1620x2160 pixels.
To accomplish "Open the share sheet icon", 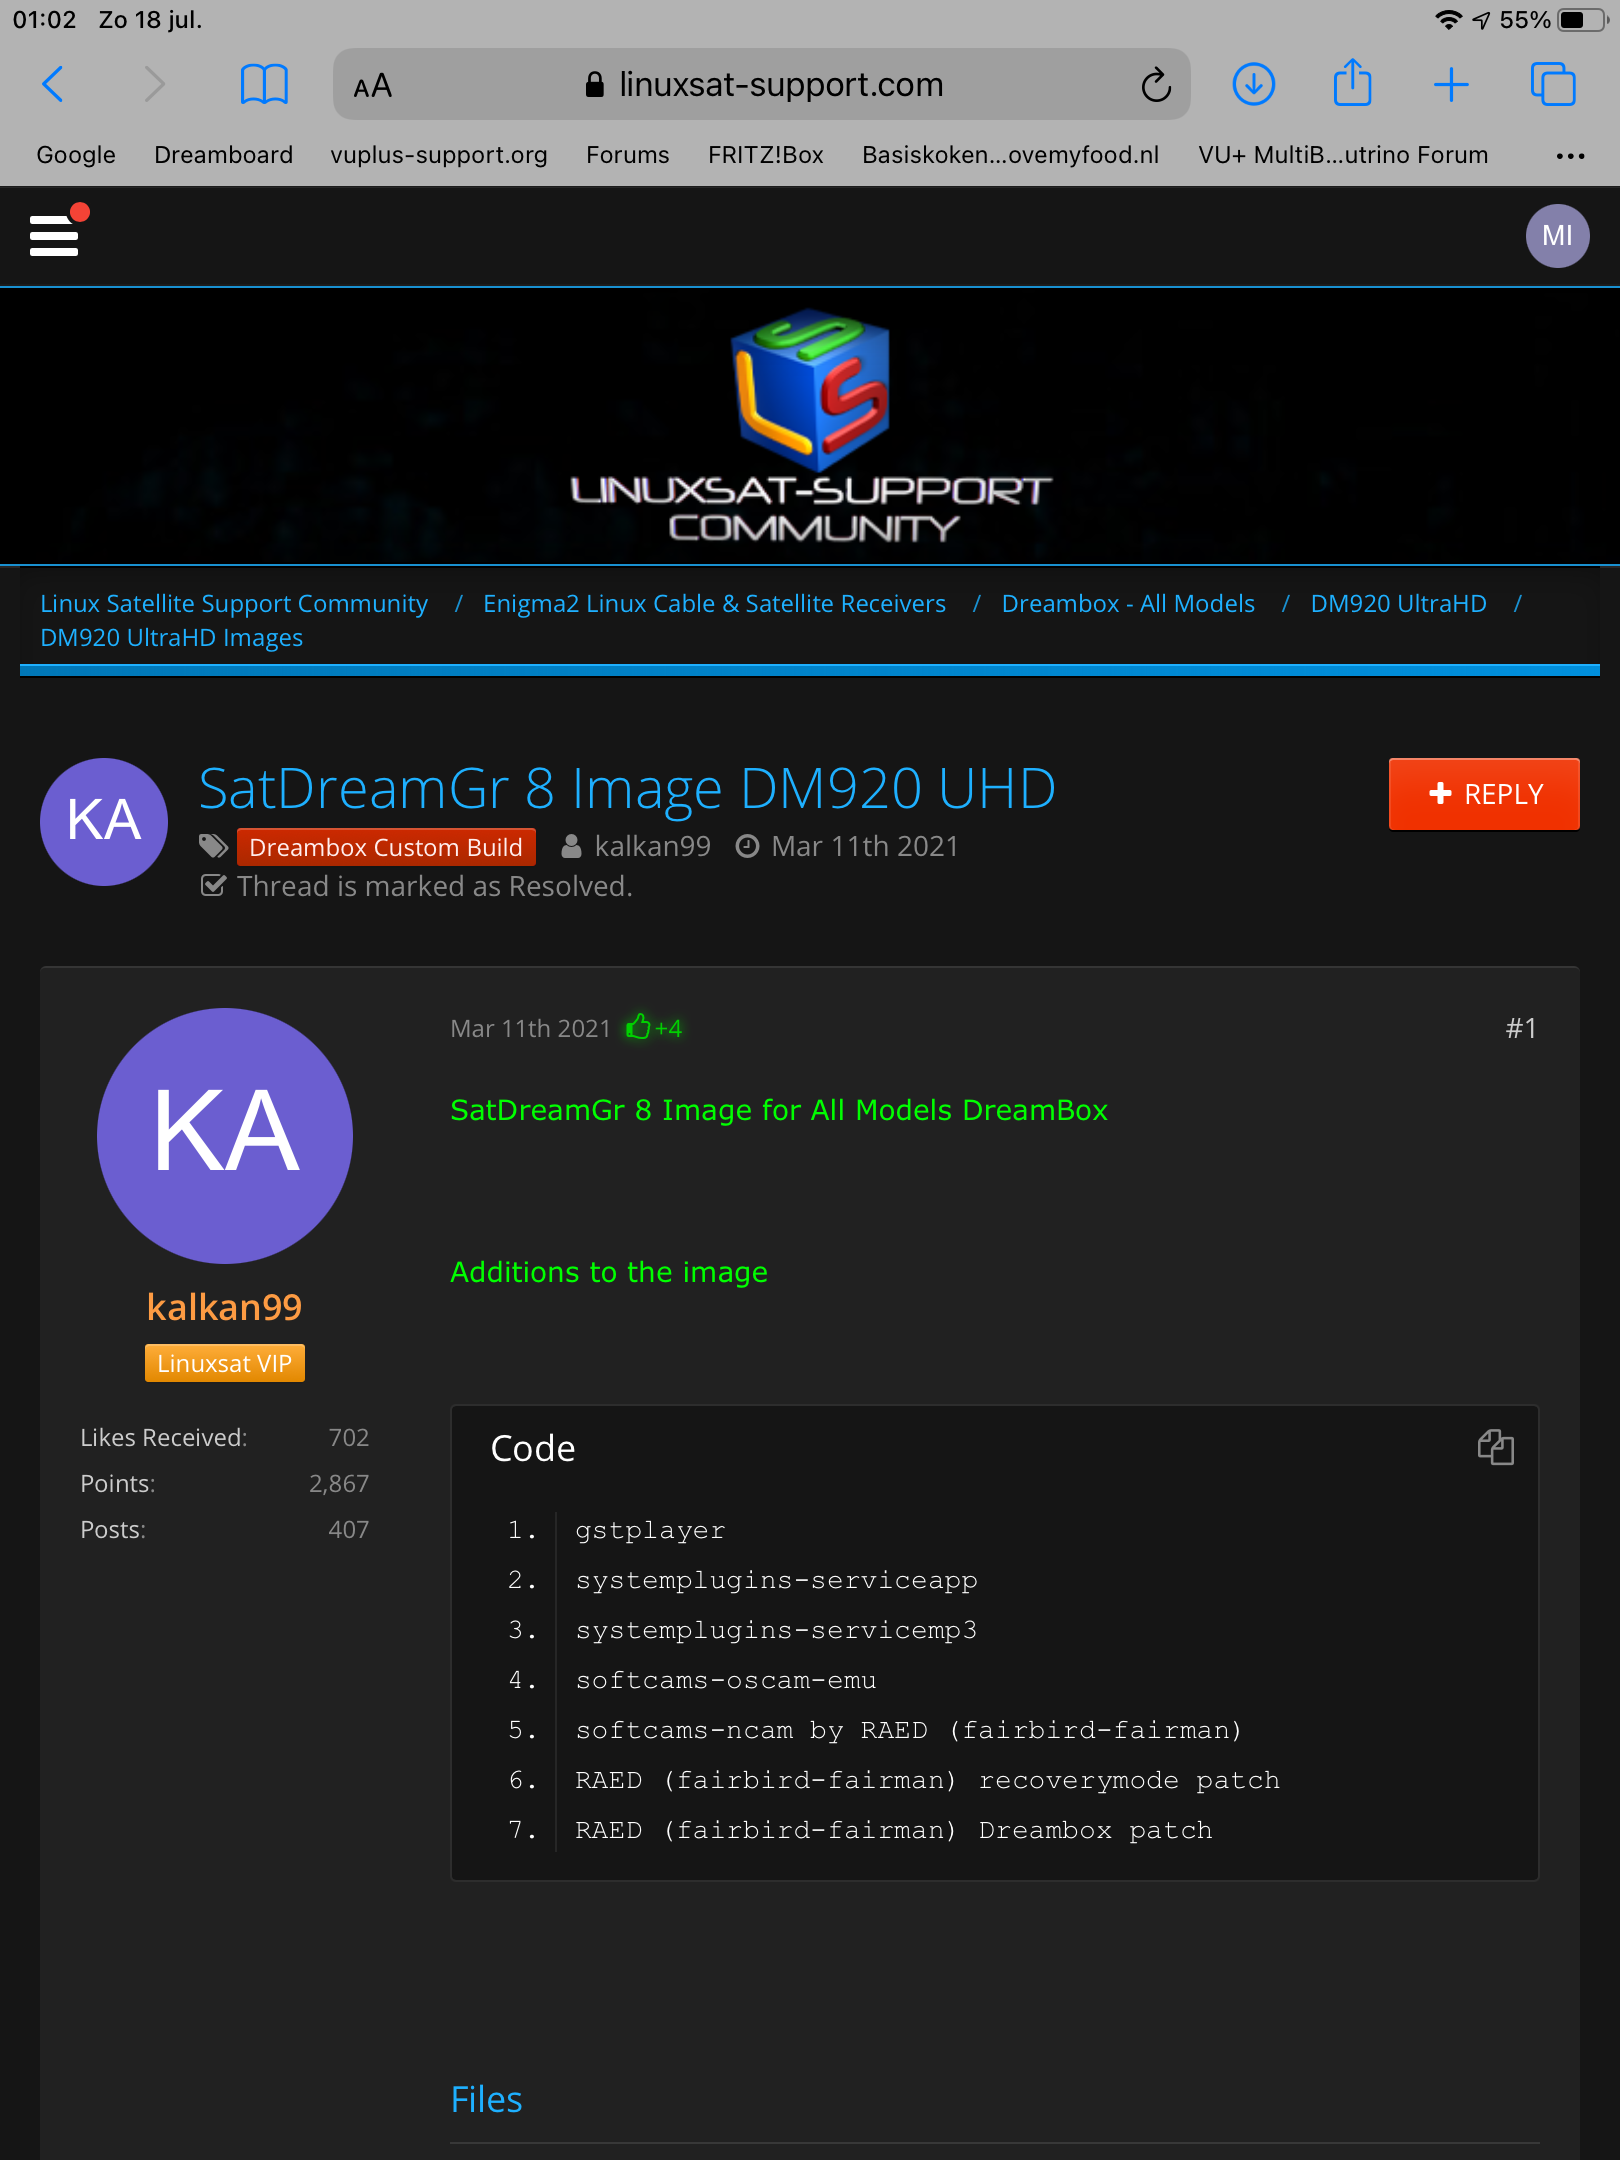I will coord(1352,82).
